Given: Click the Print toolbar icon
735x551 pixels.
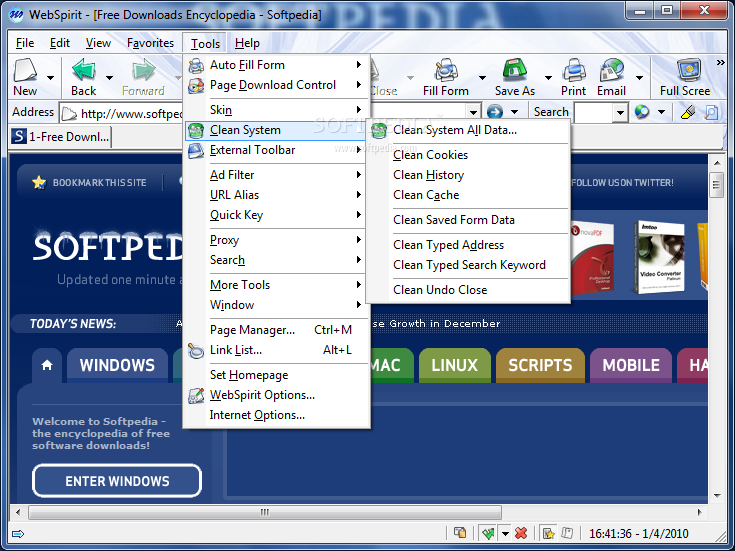Looking at the screenshot, I should click(574, 70).
